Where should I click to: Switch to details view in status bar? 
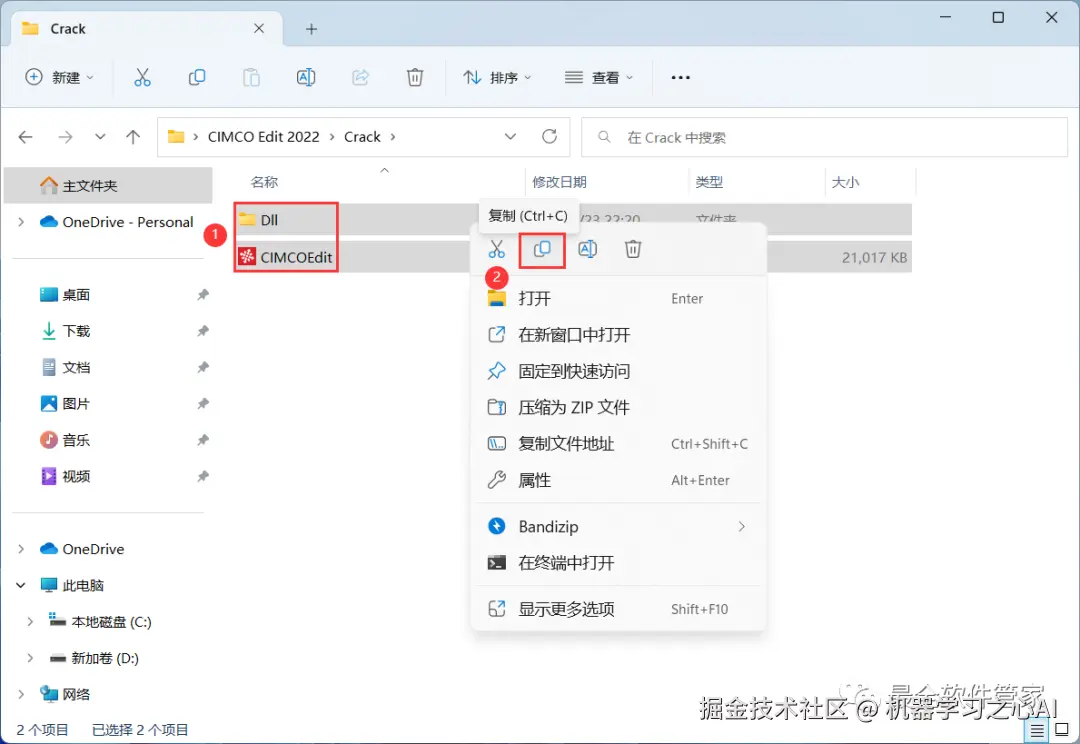pos(1037,730)
